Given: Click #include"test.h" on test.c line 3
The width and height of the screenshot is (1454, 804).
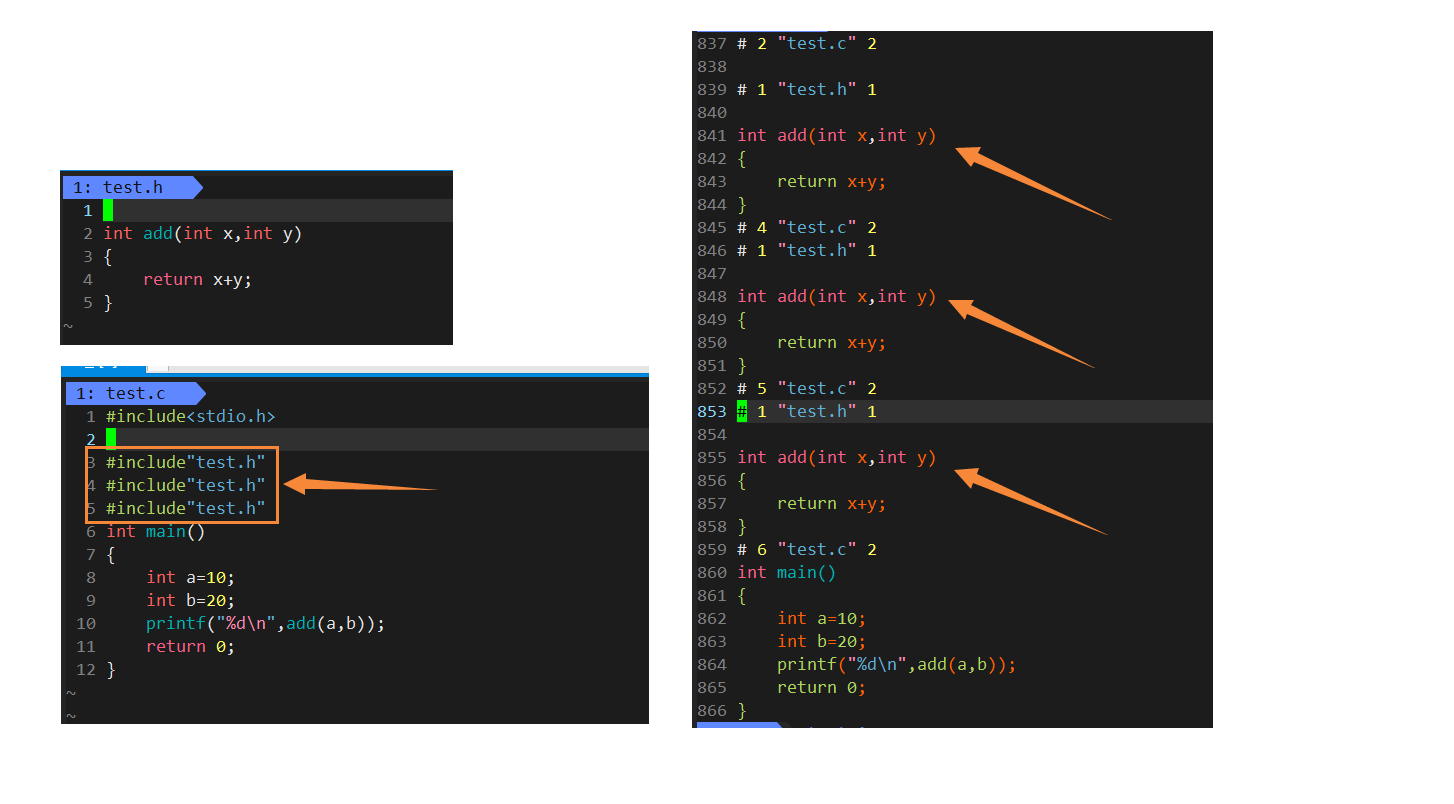Looking at the screenshot, I should 186,462.
